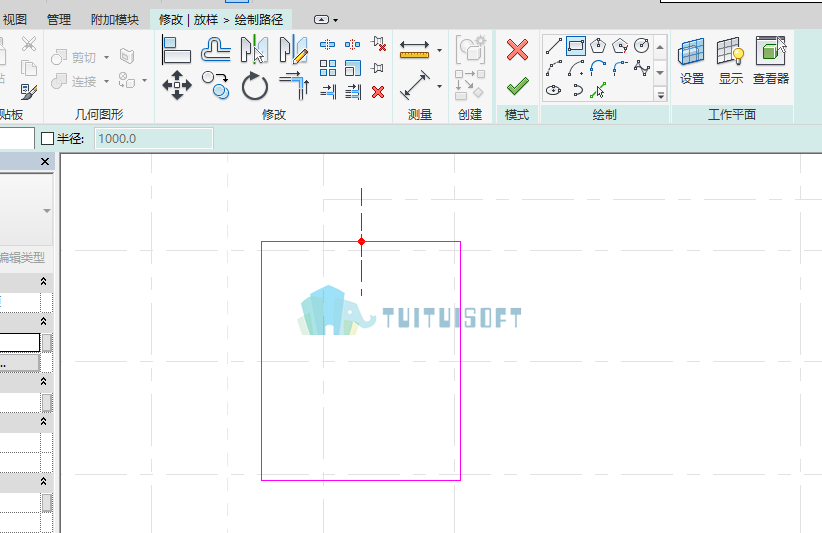Expand the measure tool dropdown arrow
This screenshot has width=822, height=533.
439,50
